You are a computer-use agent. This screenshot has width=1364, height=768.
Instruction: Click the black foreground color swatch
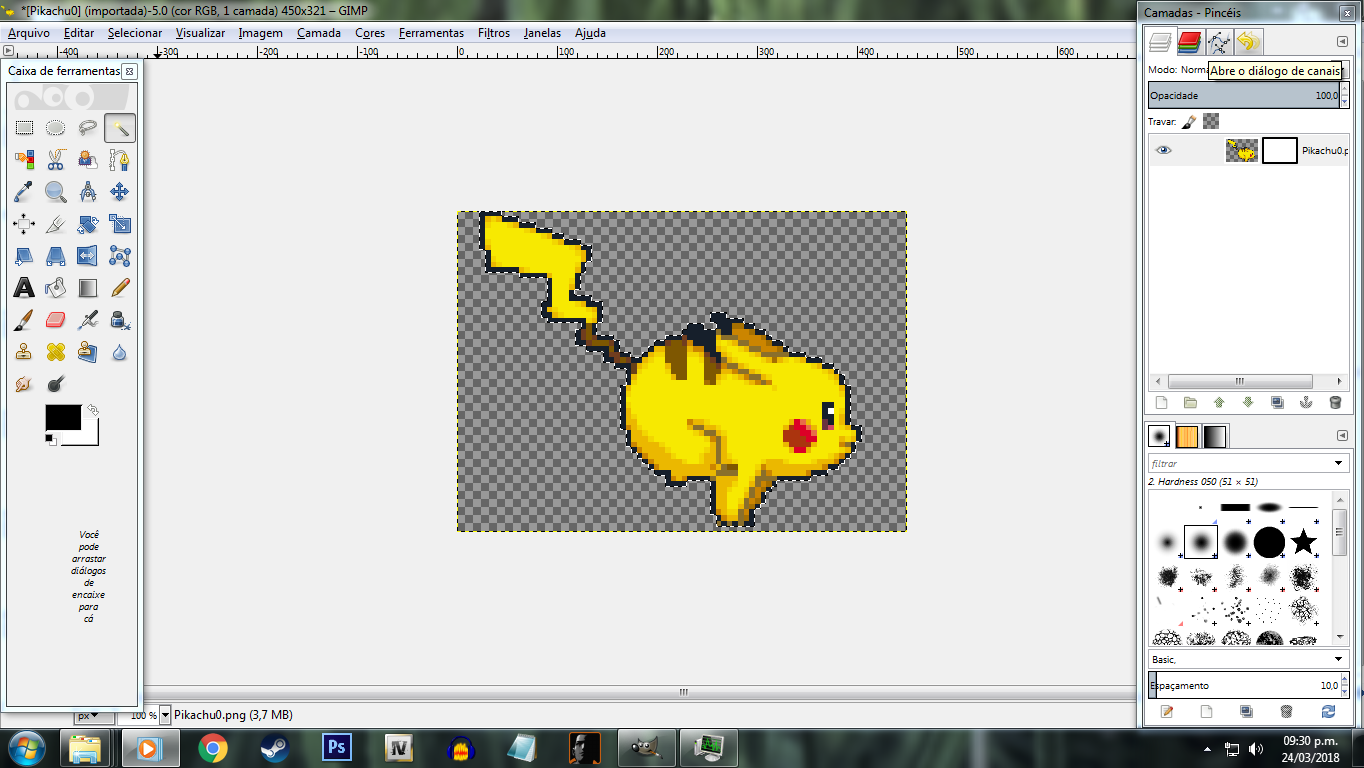click(62, 417)
